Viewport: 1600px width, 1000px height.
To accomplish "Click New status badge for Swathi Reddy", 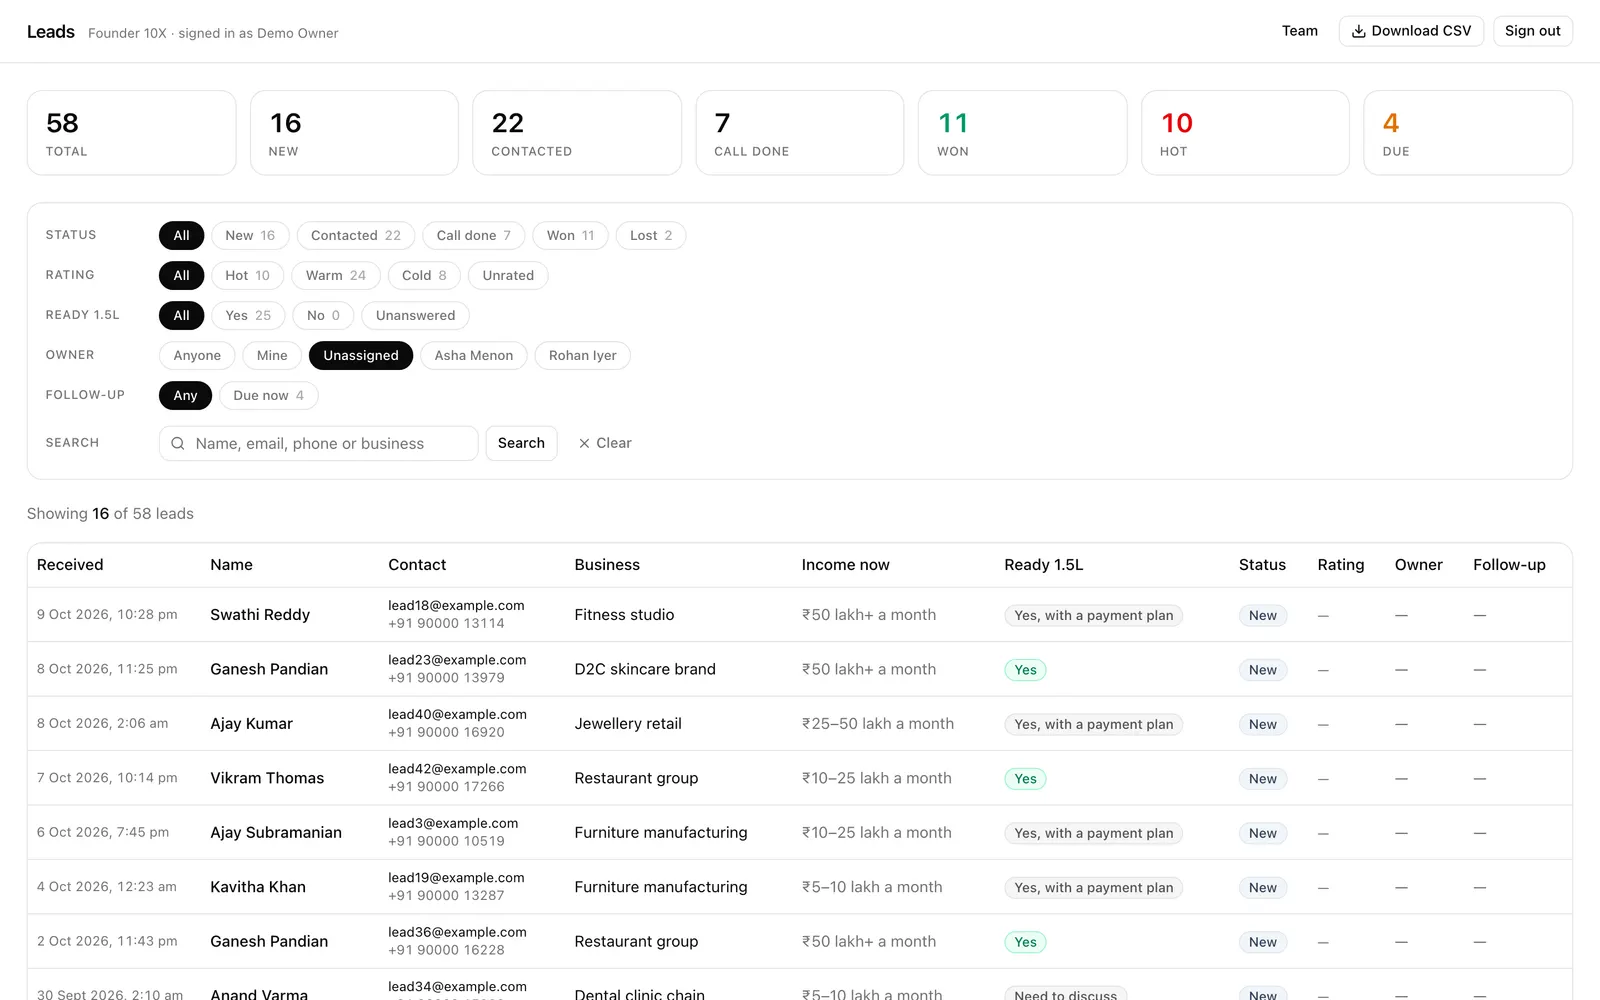I will tap(1263, 616).
